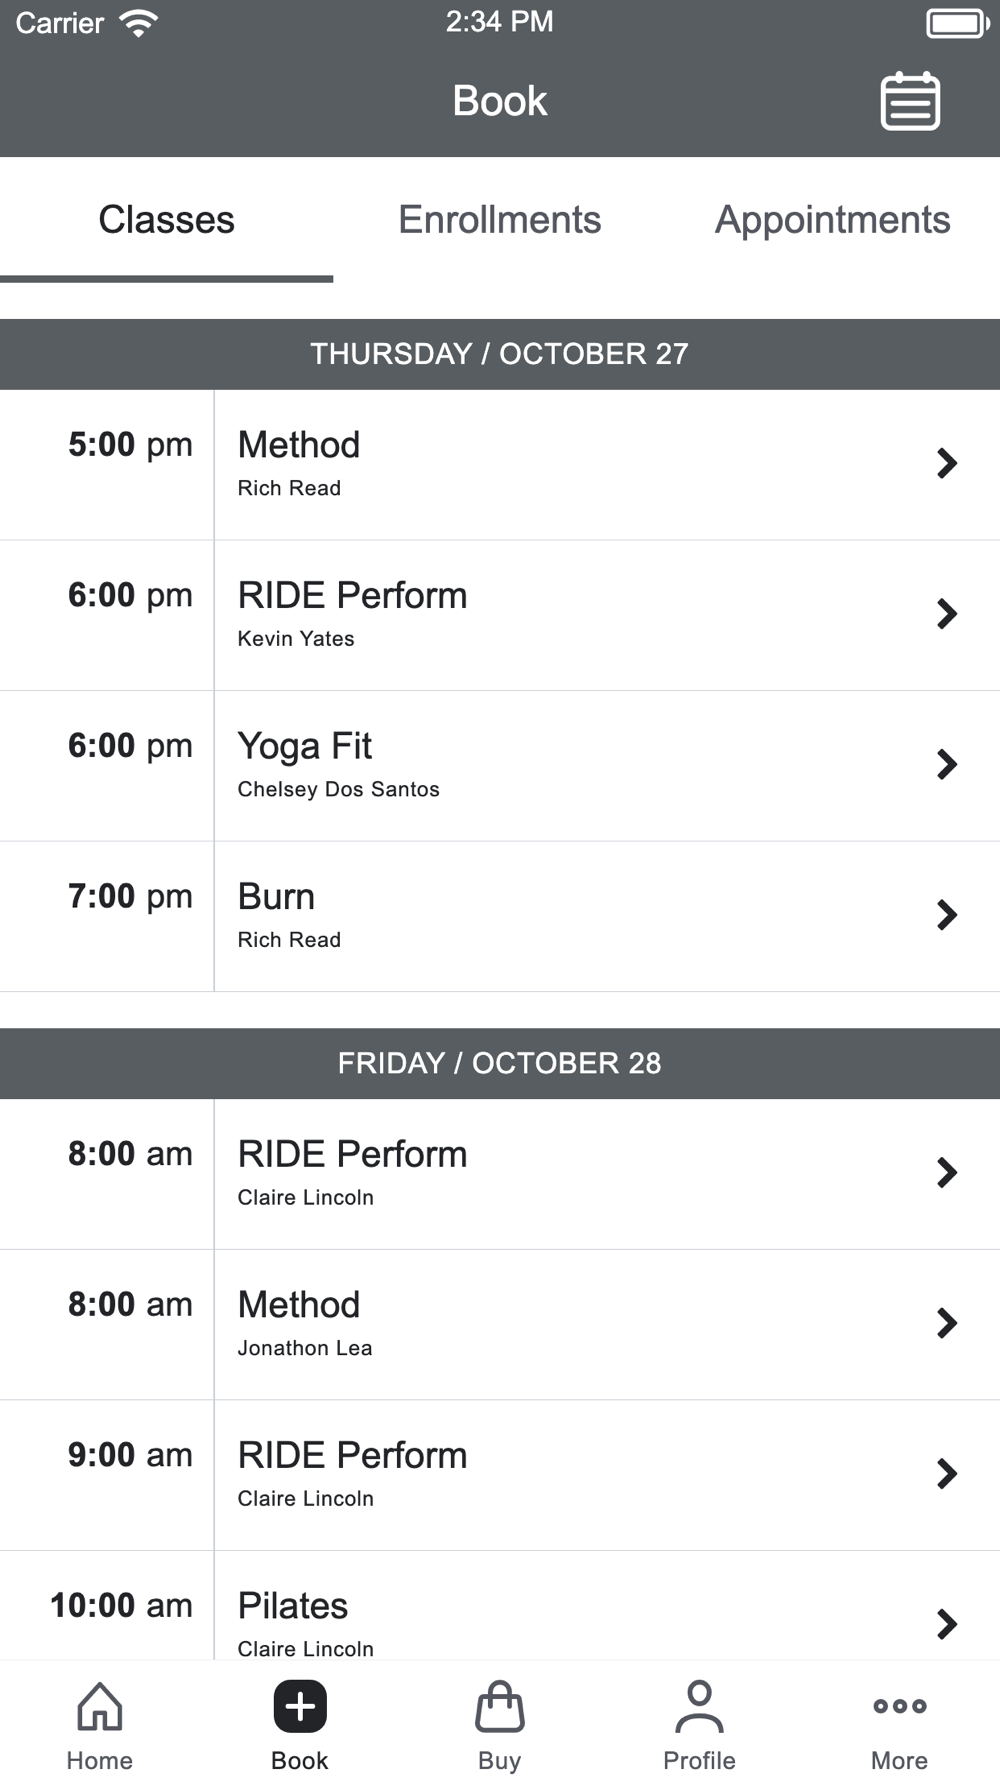Switch to the Appointments tab
This screenshot has width=1000, height=1778.
point(832,220)
